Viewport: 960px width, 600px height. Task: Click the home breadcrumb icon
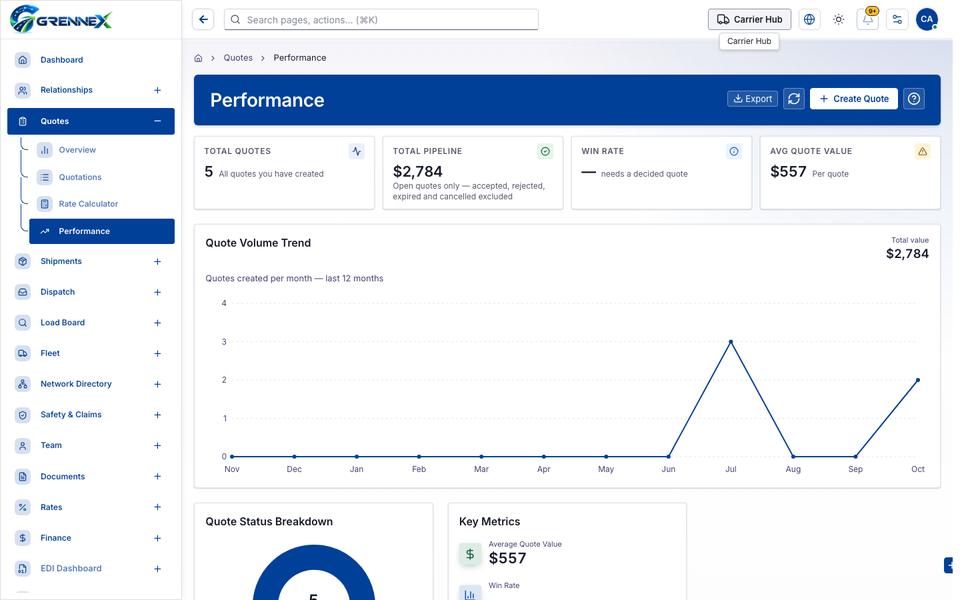(x=198, y=58)
